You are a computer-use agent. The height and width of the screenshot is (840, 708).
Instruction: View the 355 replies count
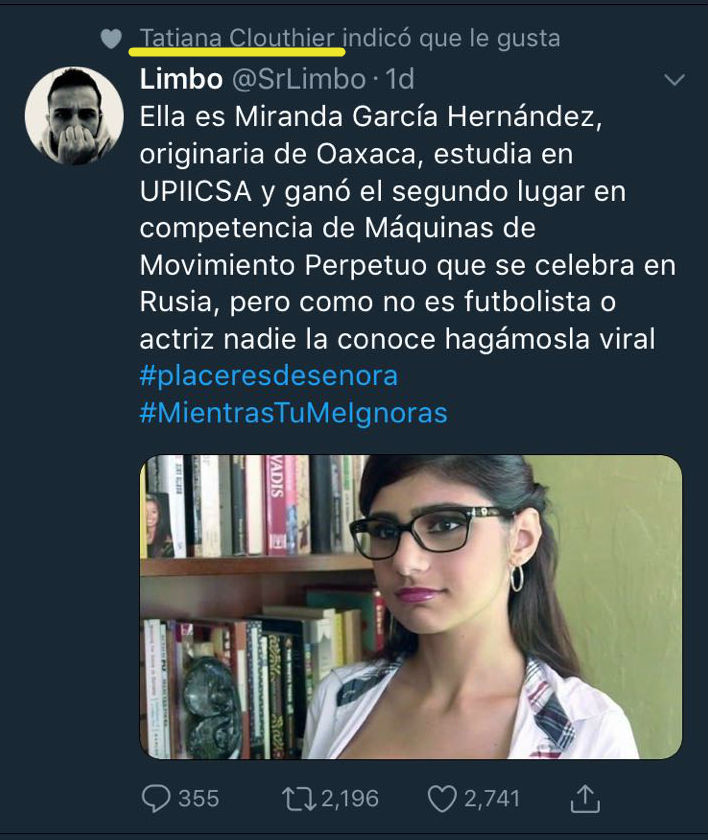click(198, 799)
